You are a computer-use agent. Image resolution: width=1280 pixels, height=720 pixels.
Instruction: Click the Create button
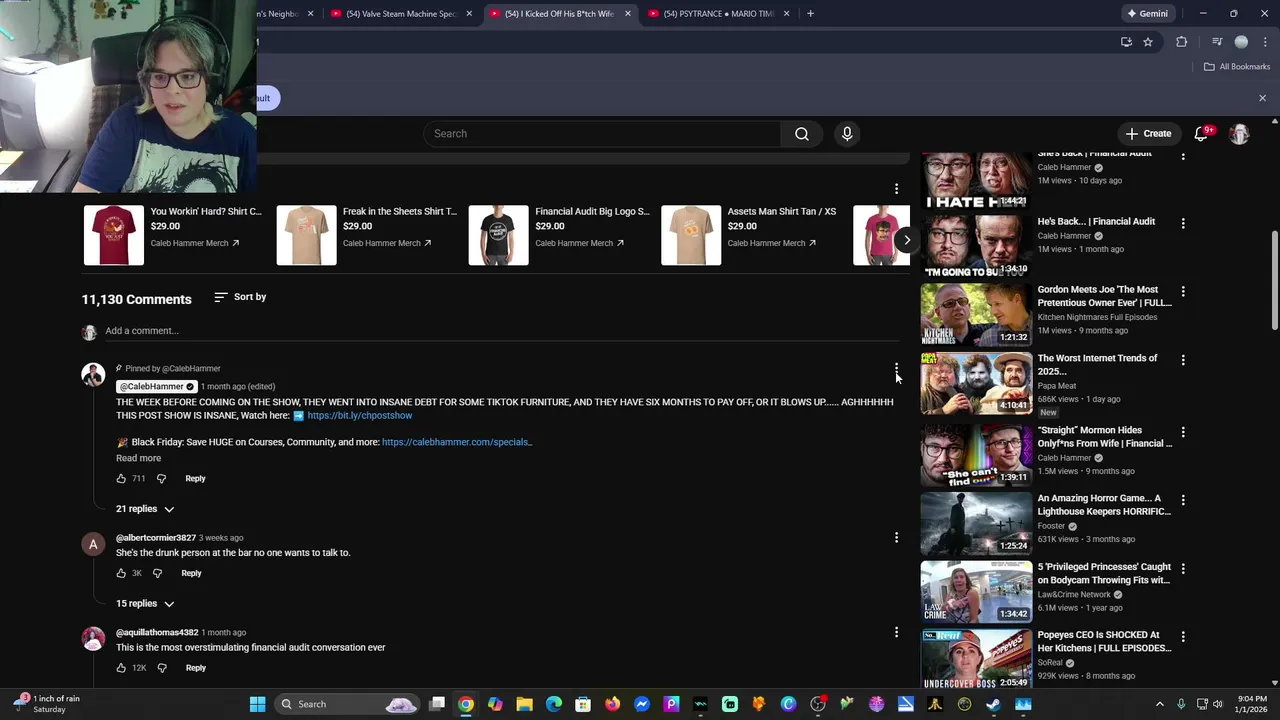click(1148, 134)
